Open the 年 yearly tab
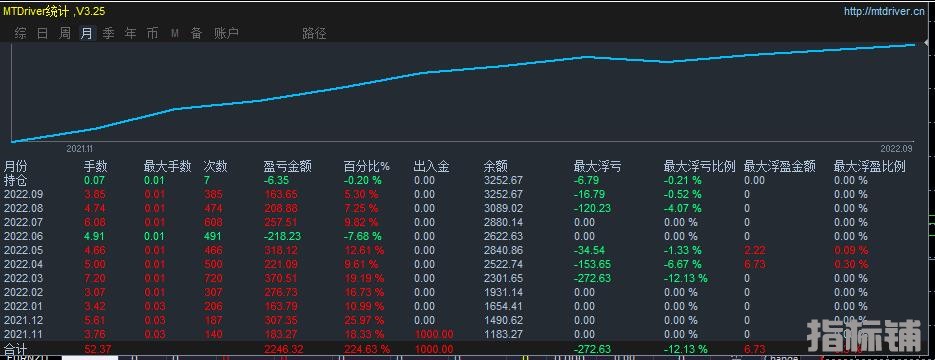The image size is (935, 360). pos(131,34)
